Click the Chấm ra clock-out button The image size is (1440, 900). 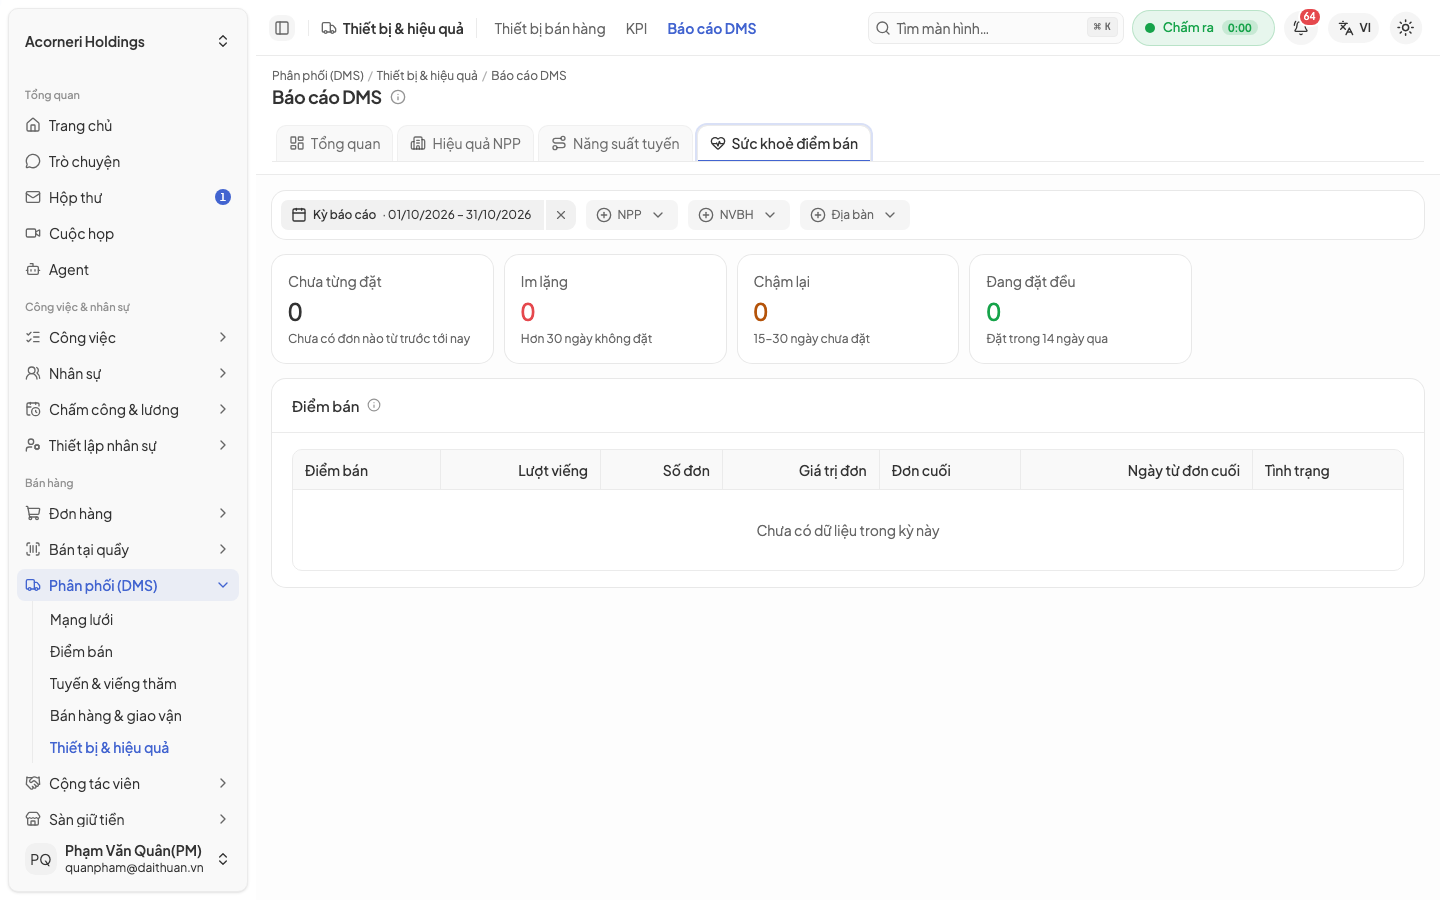pyautogui.click(x=1203, y=28)
